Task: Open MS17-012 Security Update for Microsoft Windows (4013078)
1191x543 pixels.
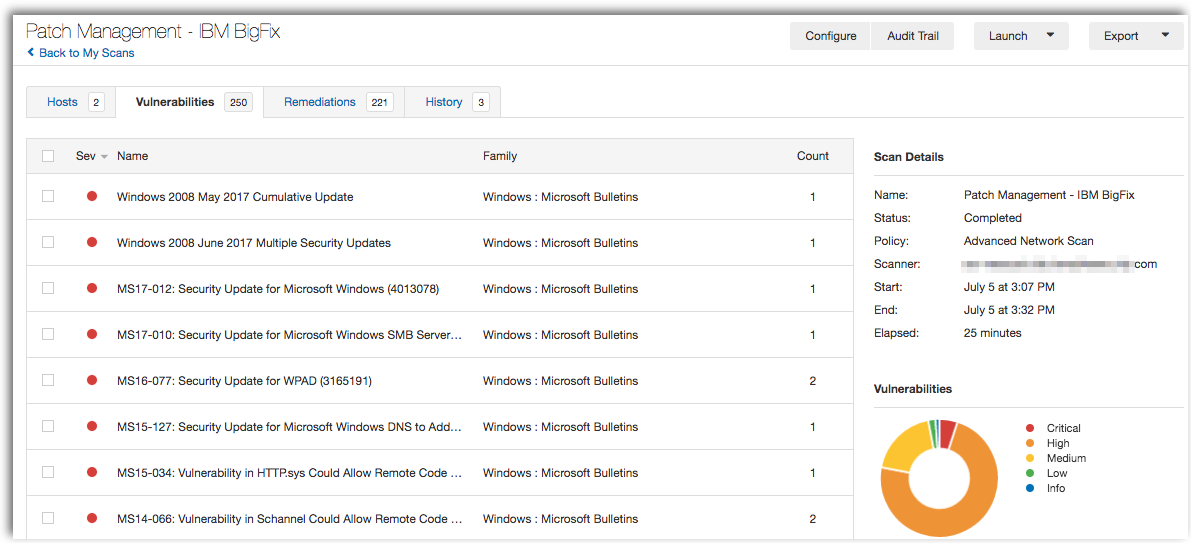Action: (x=278, y=289)
